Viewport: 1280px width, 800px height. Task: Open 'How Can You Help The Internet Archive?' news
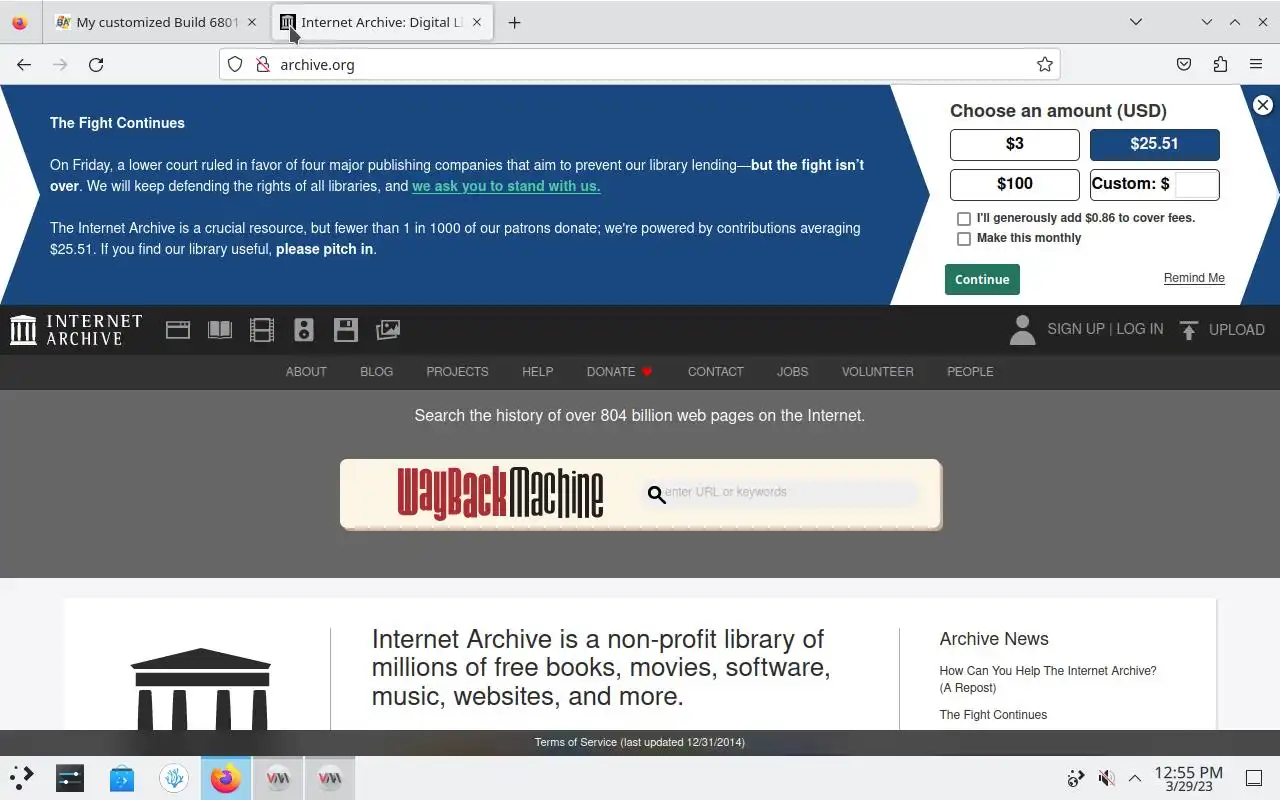[x=1048, y=679]
